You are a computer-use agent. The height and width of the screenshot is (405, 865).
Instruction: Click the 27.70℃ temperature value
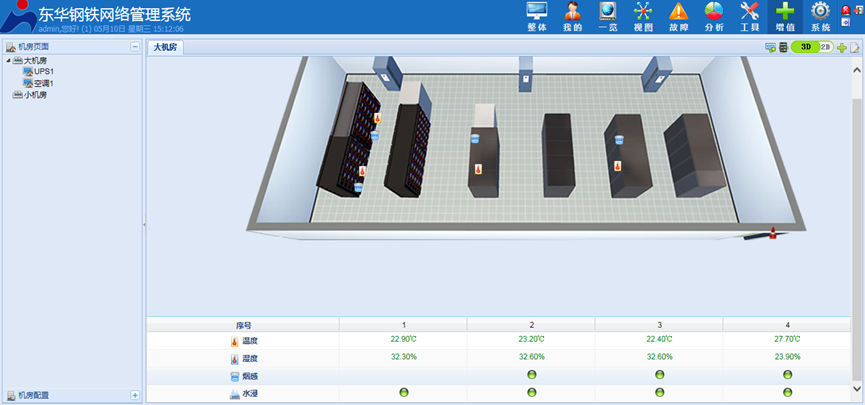pos(787,339)
